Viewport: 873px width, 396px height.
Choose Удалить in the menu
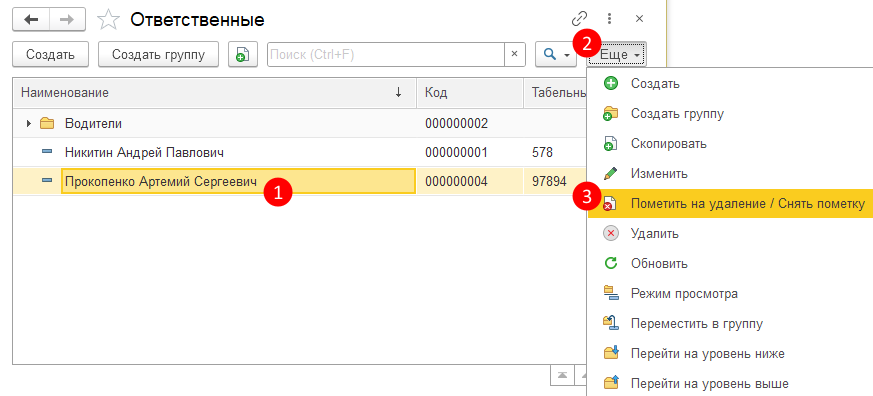click(730, 234)
